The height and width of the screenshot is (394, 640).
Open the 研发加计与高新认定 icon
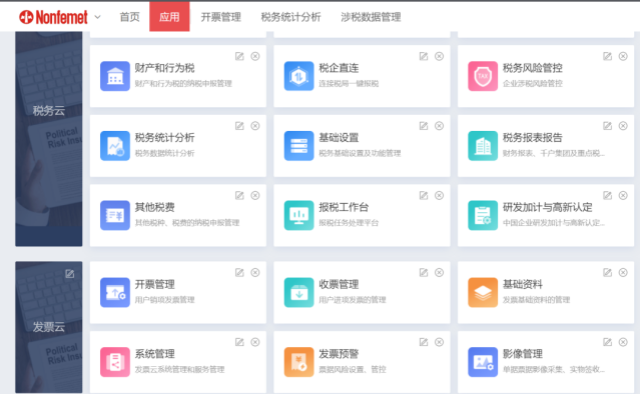click(x=483, y=215)
